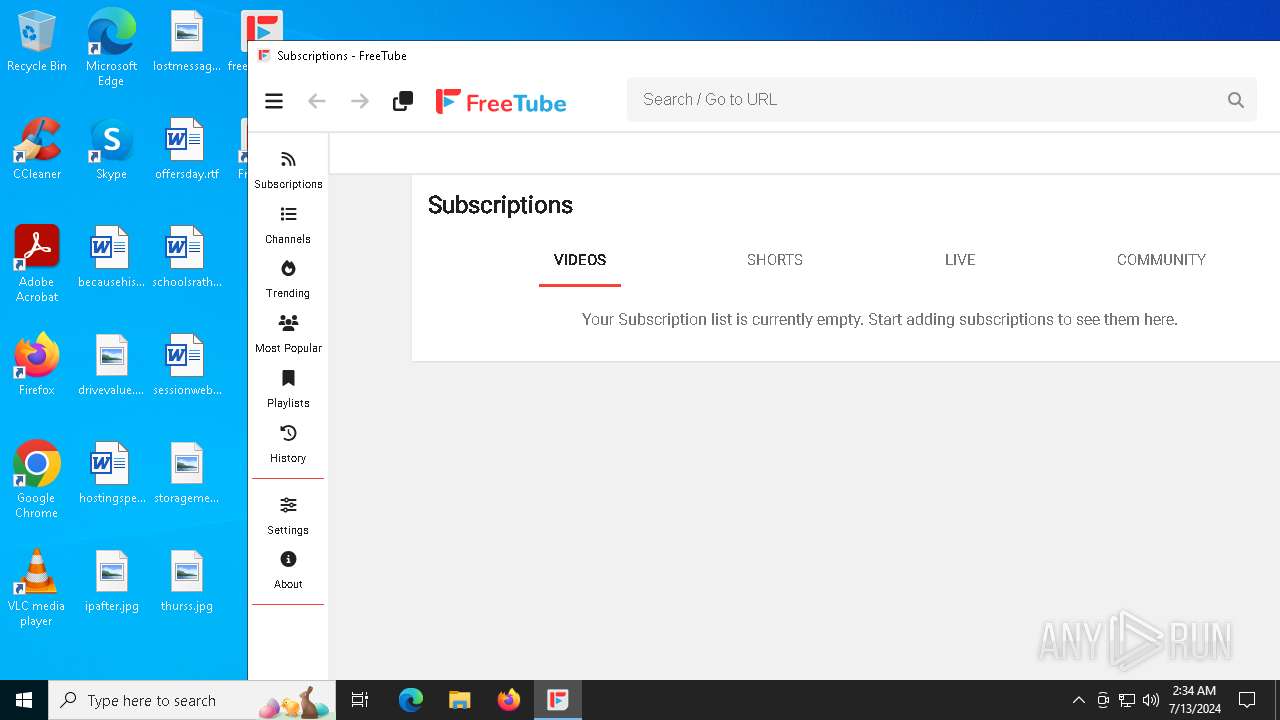Select the CCleaner desktop shortcut
The image size is (1280, 720).
37,150
